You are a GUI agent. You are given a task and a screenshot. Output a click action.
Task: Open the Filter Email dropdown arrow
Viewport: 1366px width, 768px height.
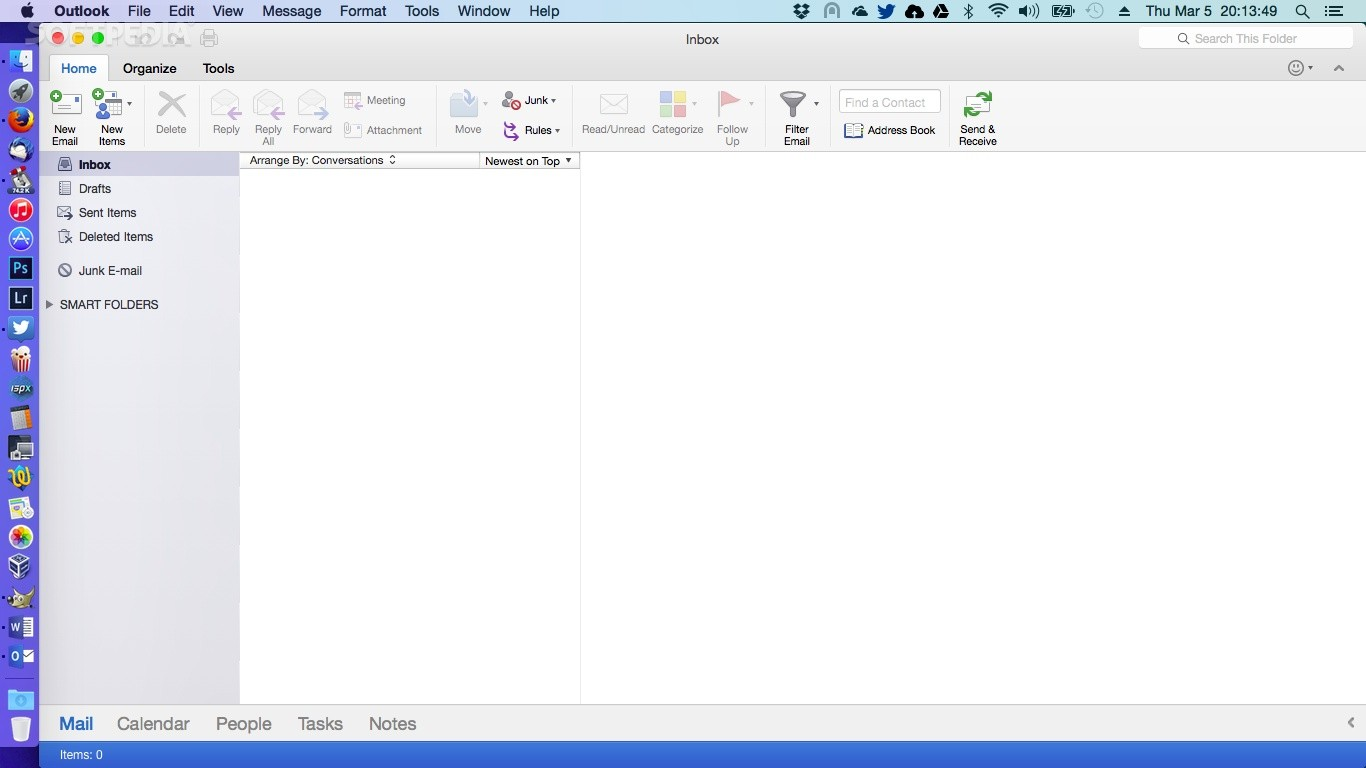(x=816, y=104)
